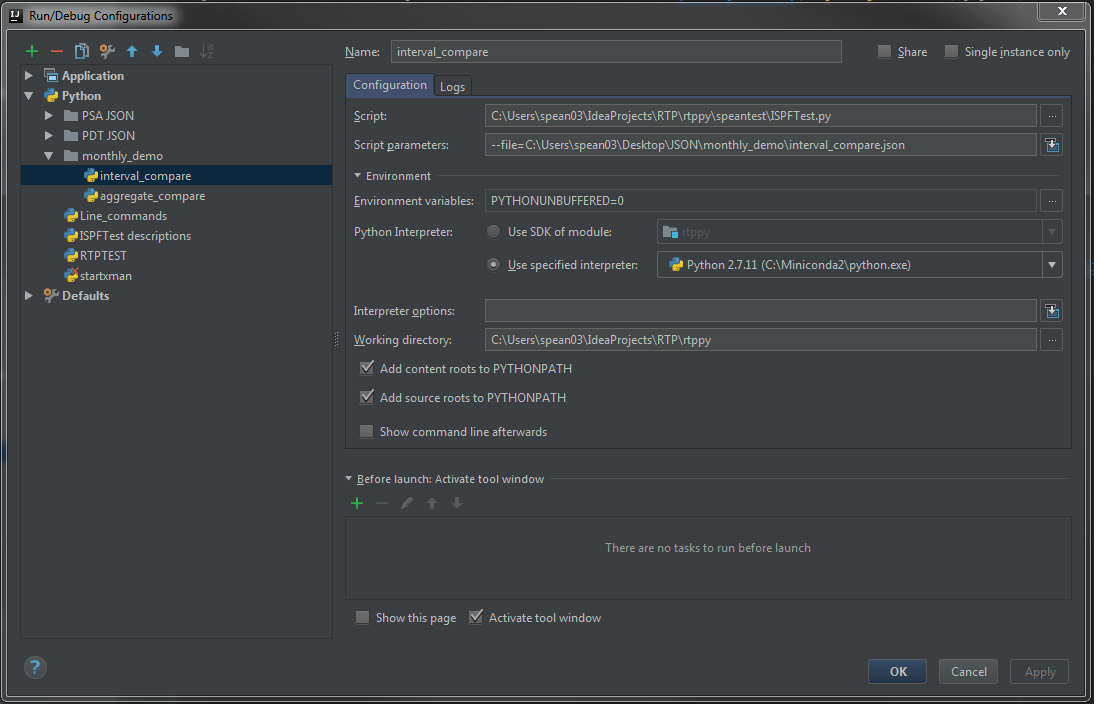Select aggregate_compare configuration
This screenshot has height=706, width=1098.
click(x=152, y=196)
